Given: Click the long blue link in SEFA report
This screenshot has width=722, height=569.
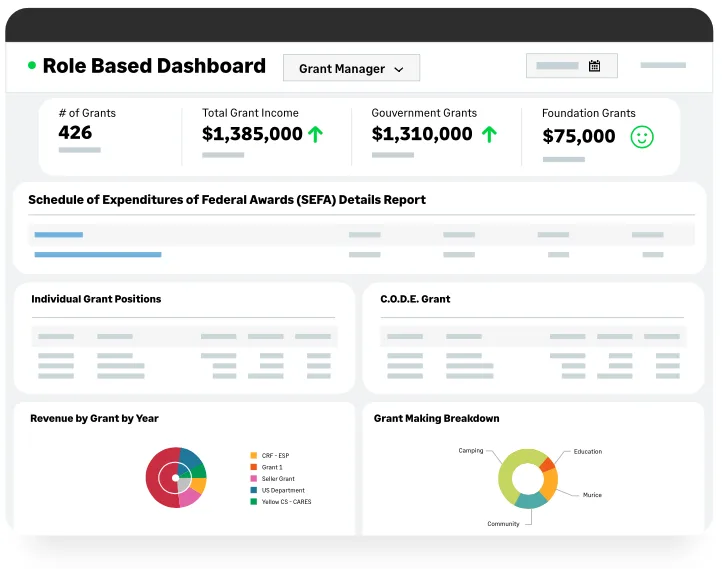Looking at the screenshot, I should tap(98, 255).
